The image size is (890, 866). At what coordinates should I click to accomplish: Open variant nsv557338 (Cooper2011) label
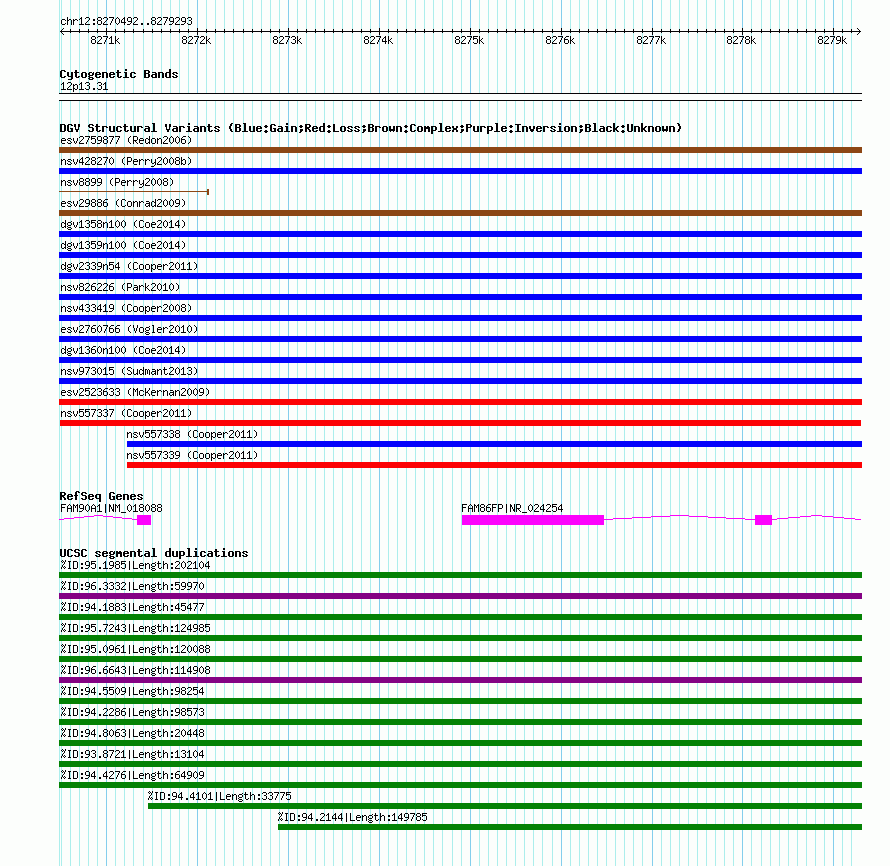(x=192, y=434)
